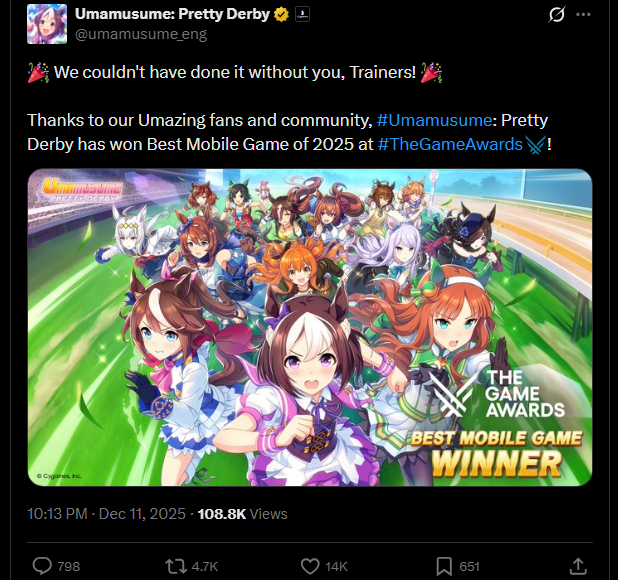Click the share upload icon
This screenshot has height=580, width=618.
point(578,566)
